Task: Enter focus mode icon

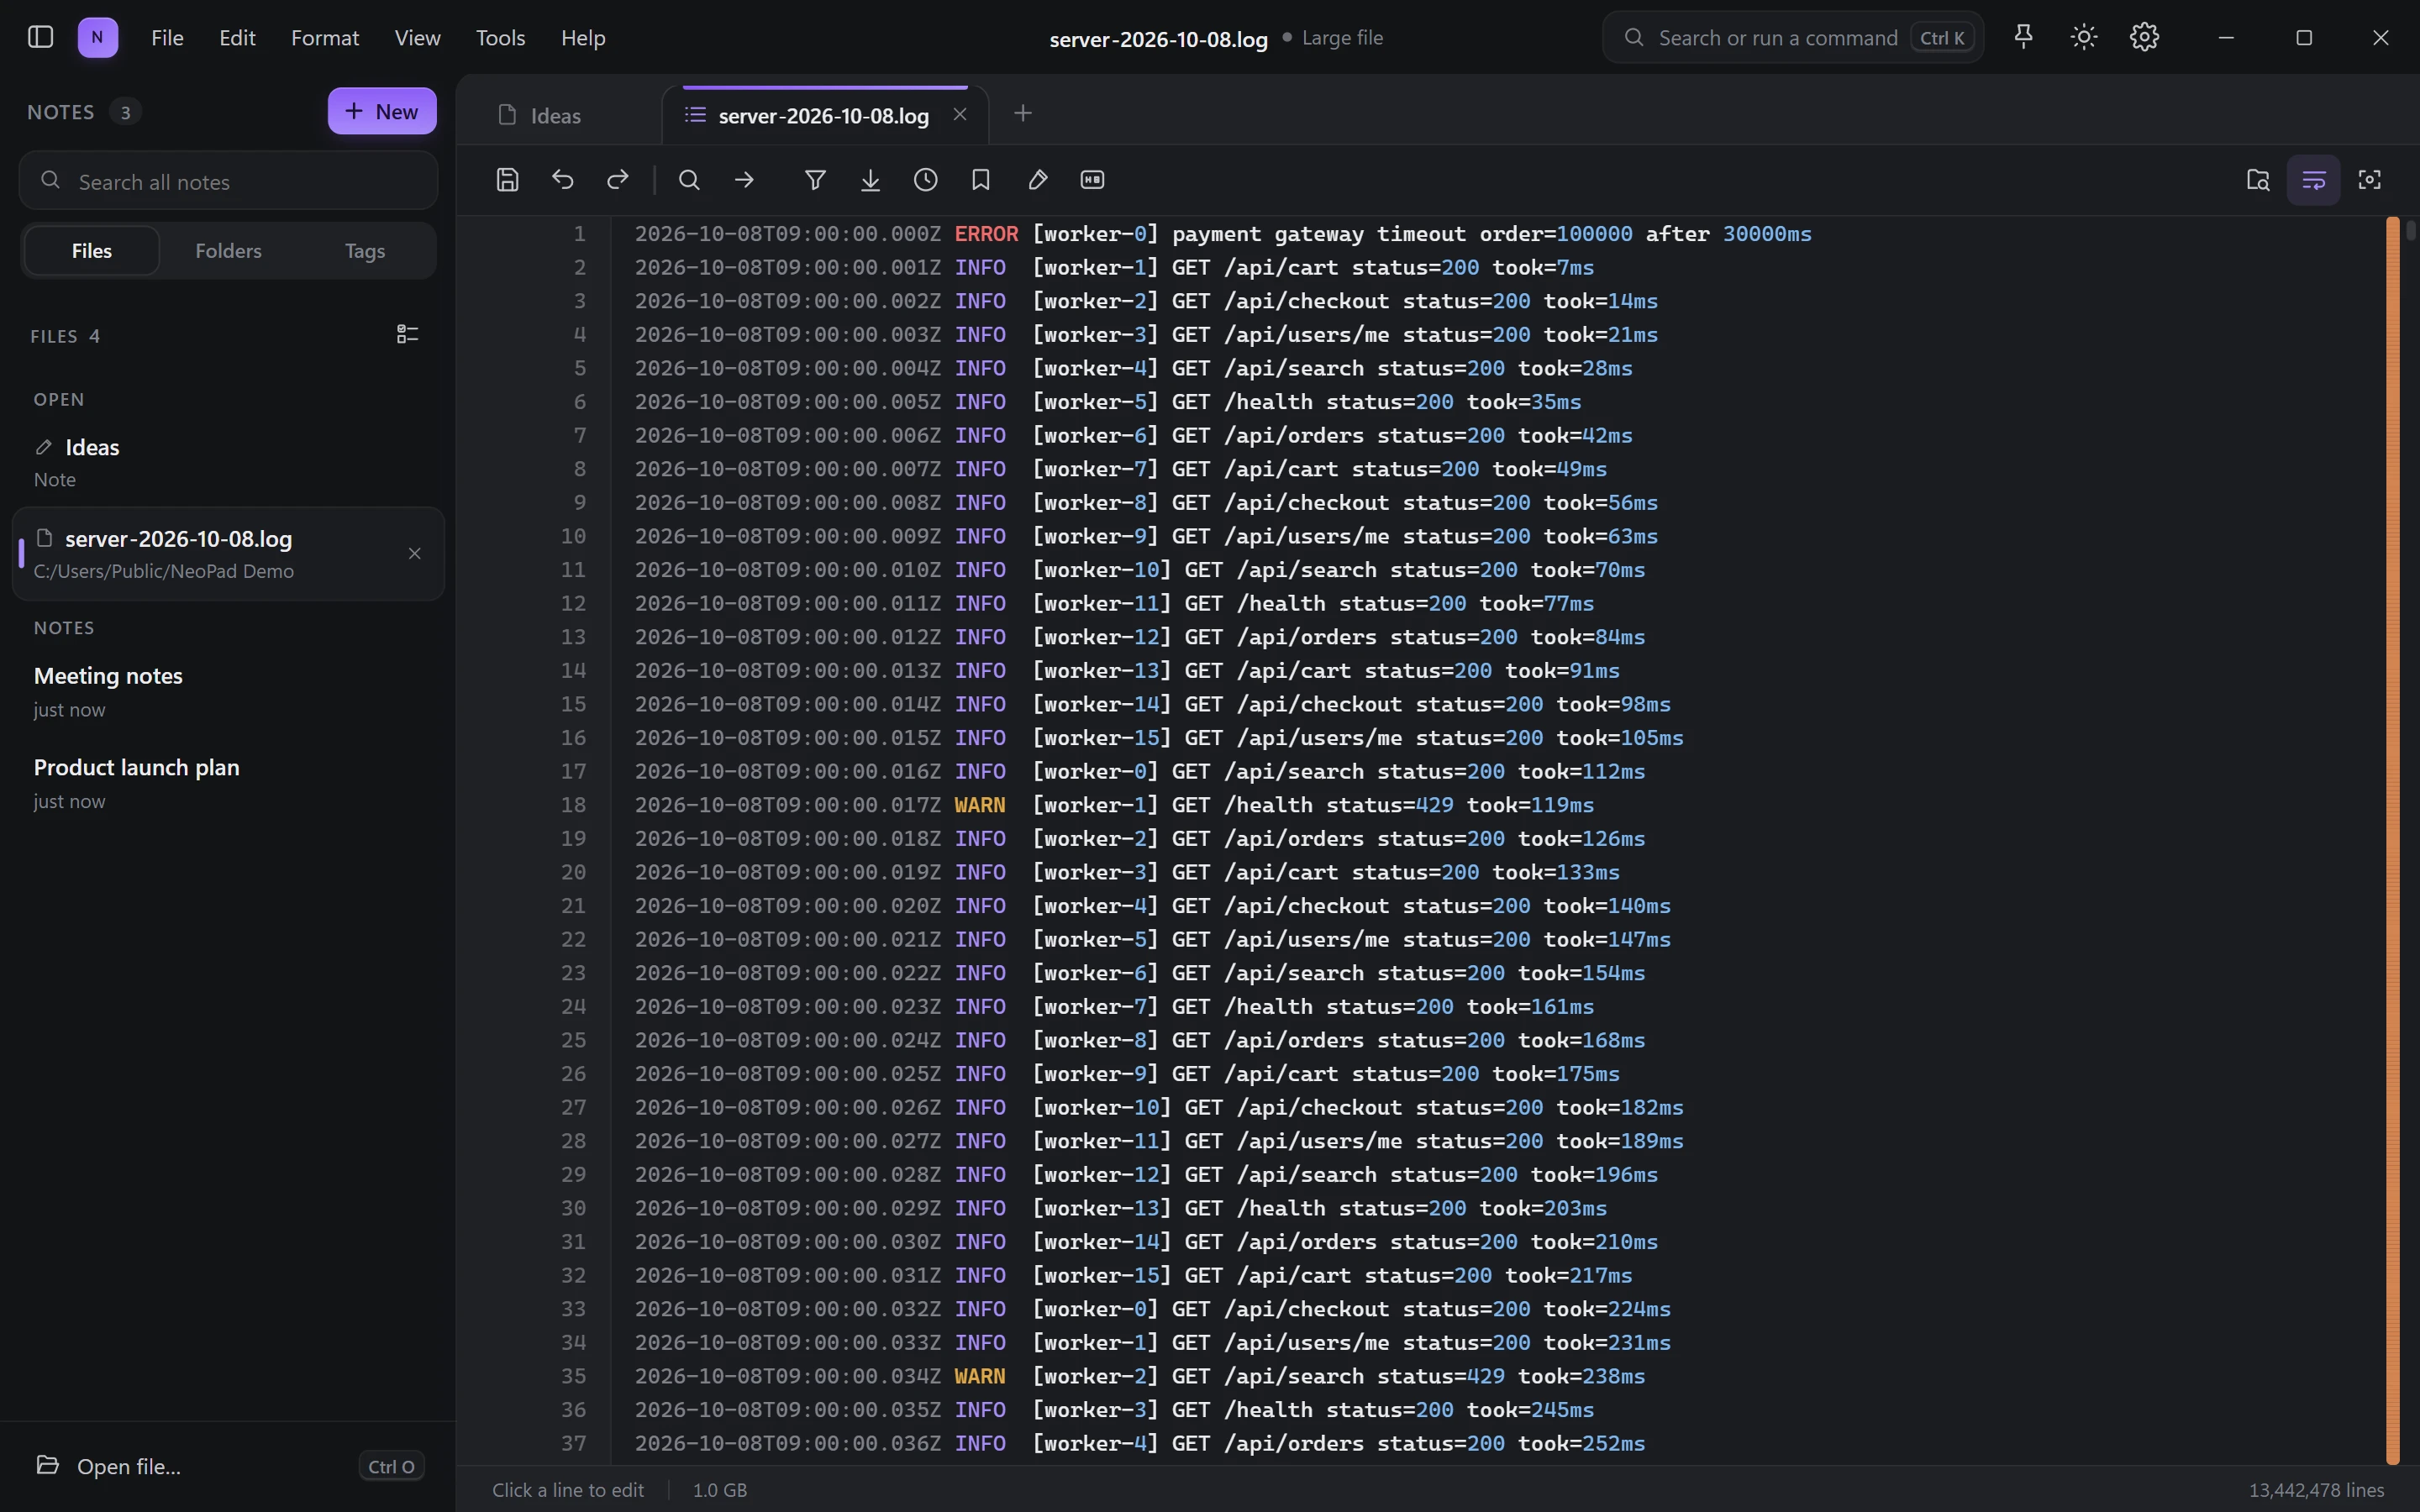Action: tap(2369, 180)
